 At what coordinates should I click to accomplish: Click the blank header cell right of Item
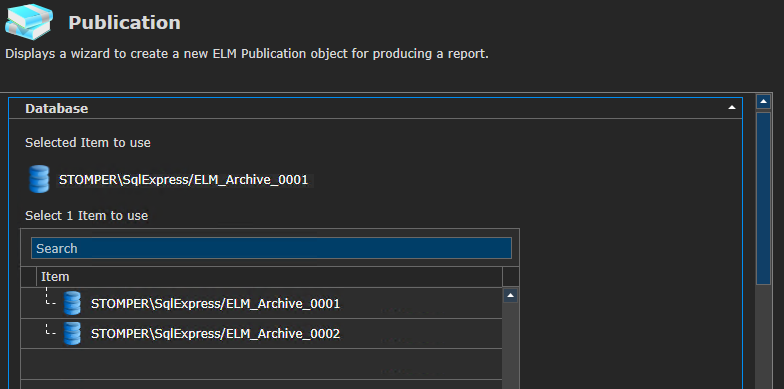coord(510,276)
